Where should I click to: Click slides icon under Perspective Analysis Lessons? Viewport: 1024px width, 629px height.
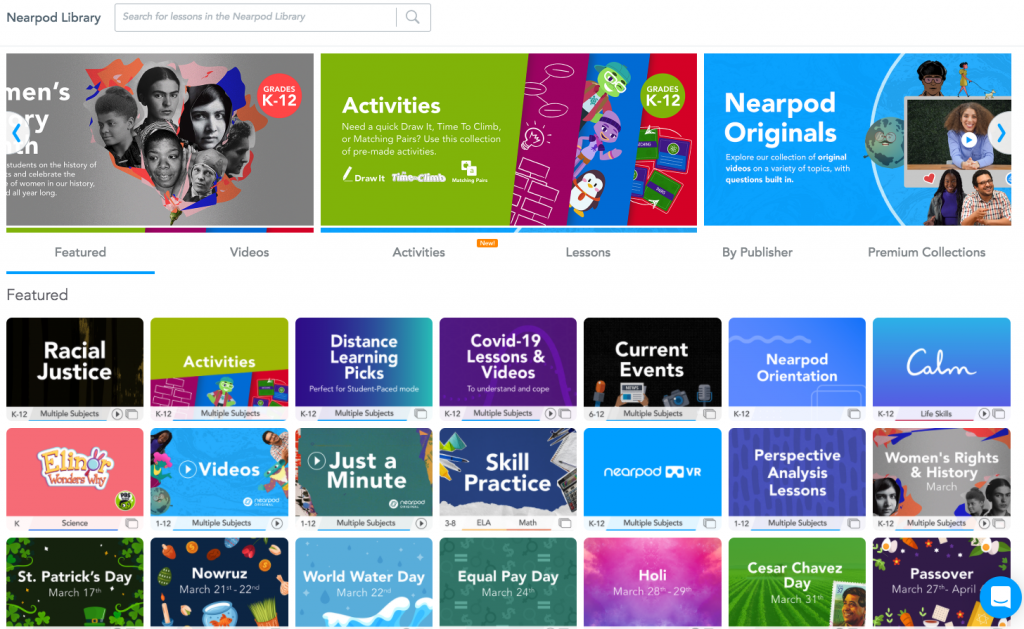[x=854, y=524]
